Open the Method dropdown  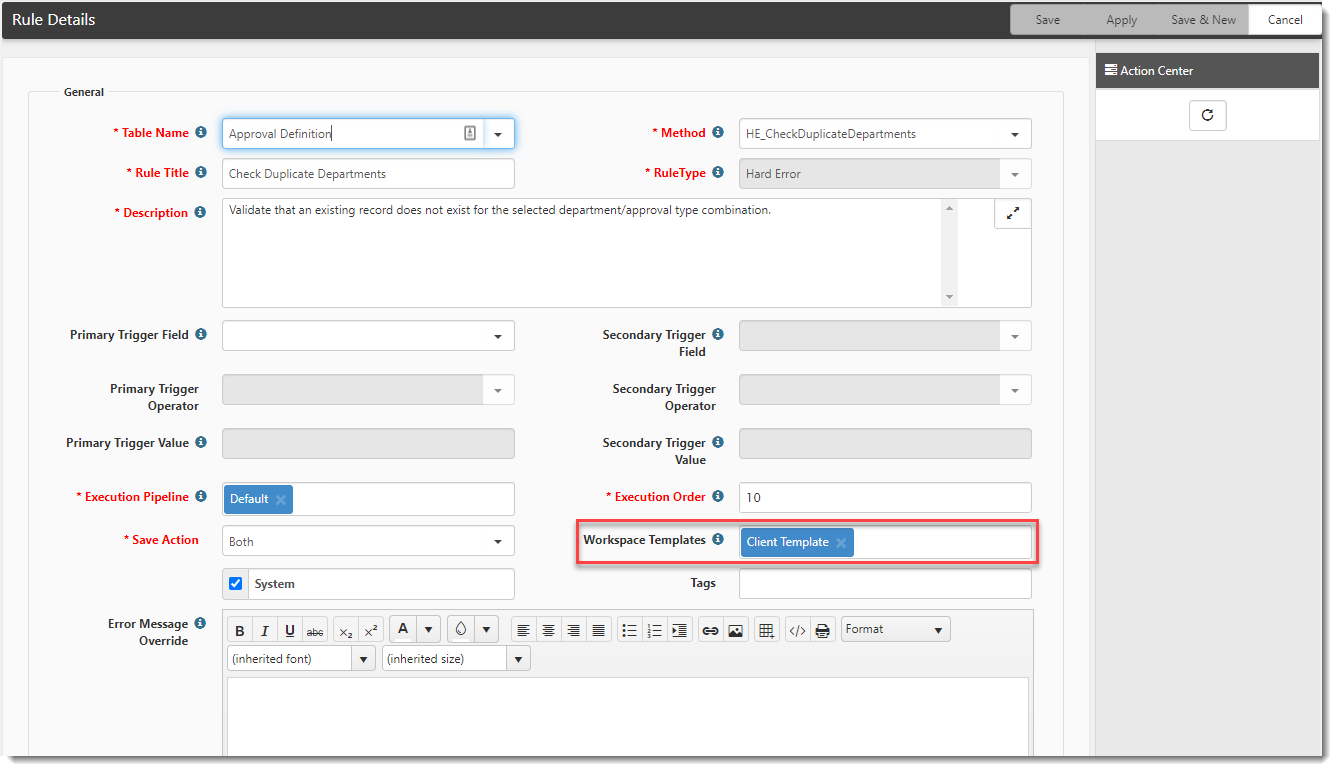point(1014,134)
